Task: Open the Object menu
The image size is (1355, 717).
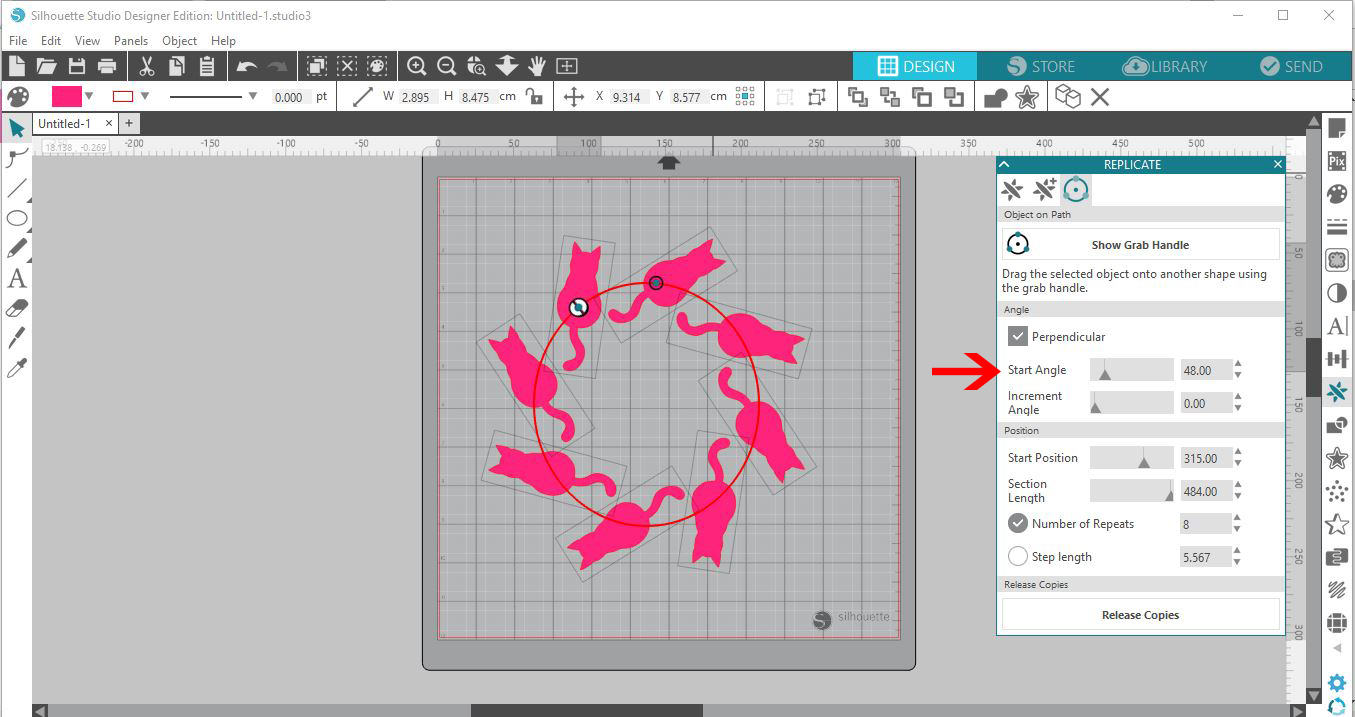Action: 180,41
